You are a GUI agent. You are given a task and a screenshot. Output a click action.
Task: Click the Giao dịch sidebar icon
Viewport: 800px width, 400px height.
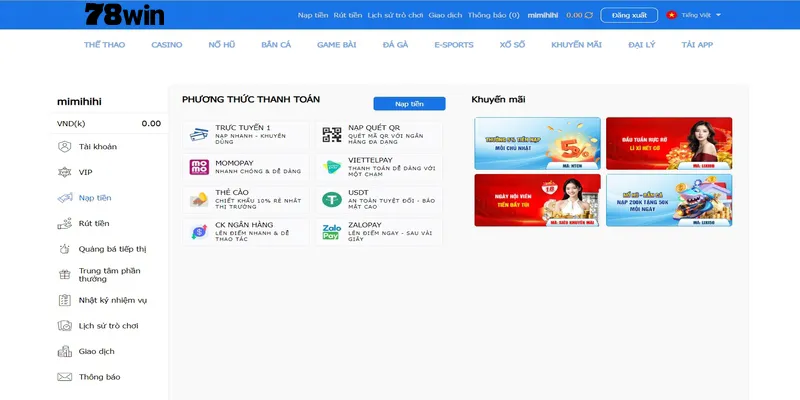64,352
